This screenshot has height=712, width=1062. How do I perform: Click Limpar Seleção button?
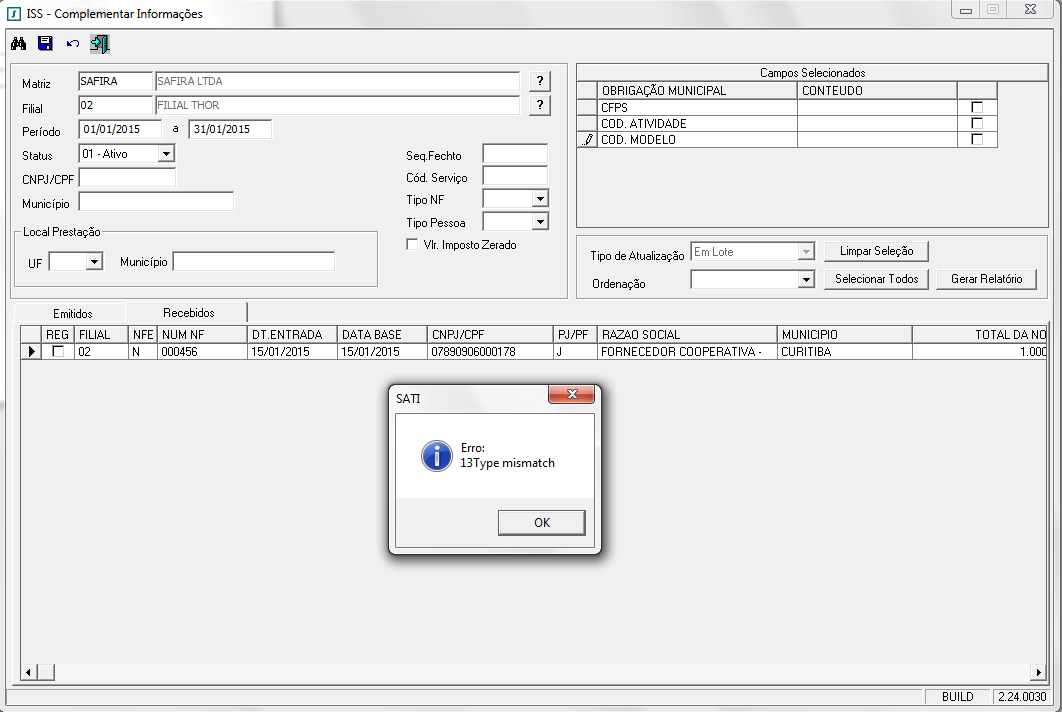click(x=876, y=251)
